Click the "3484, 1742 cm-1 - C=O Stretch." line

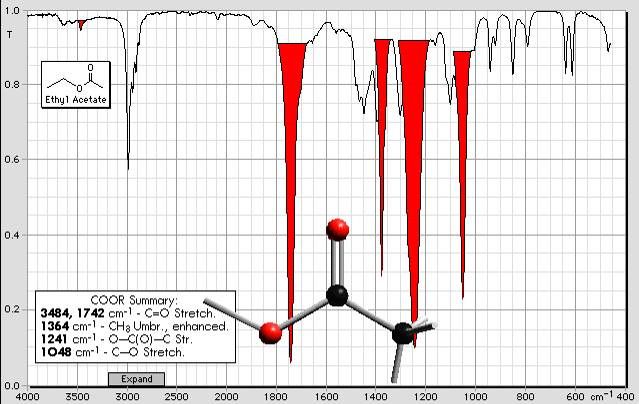(128, 313)
